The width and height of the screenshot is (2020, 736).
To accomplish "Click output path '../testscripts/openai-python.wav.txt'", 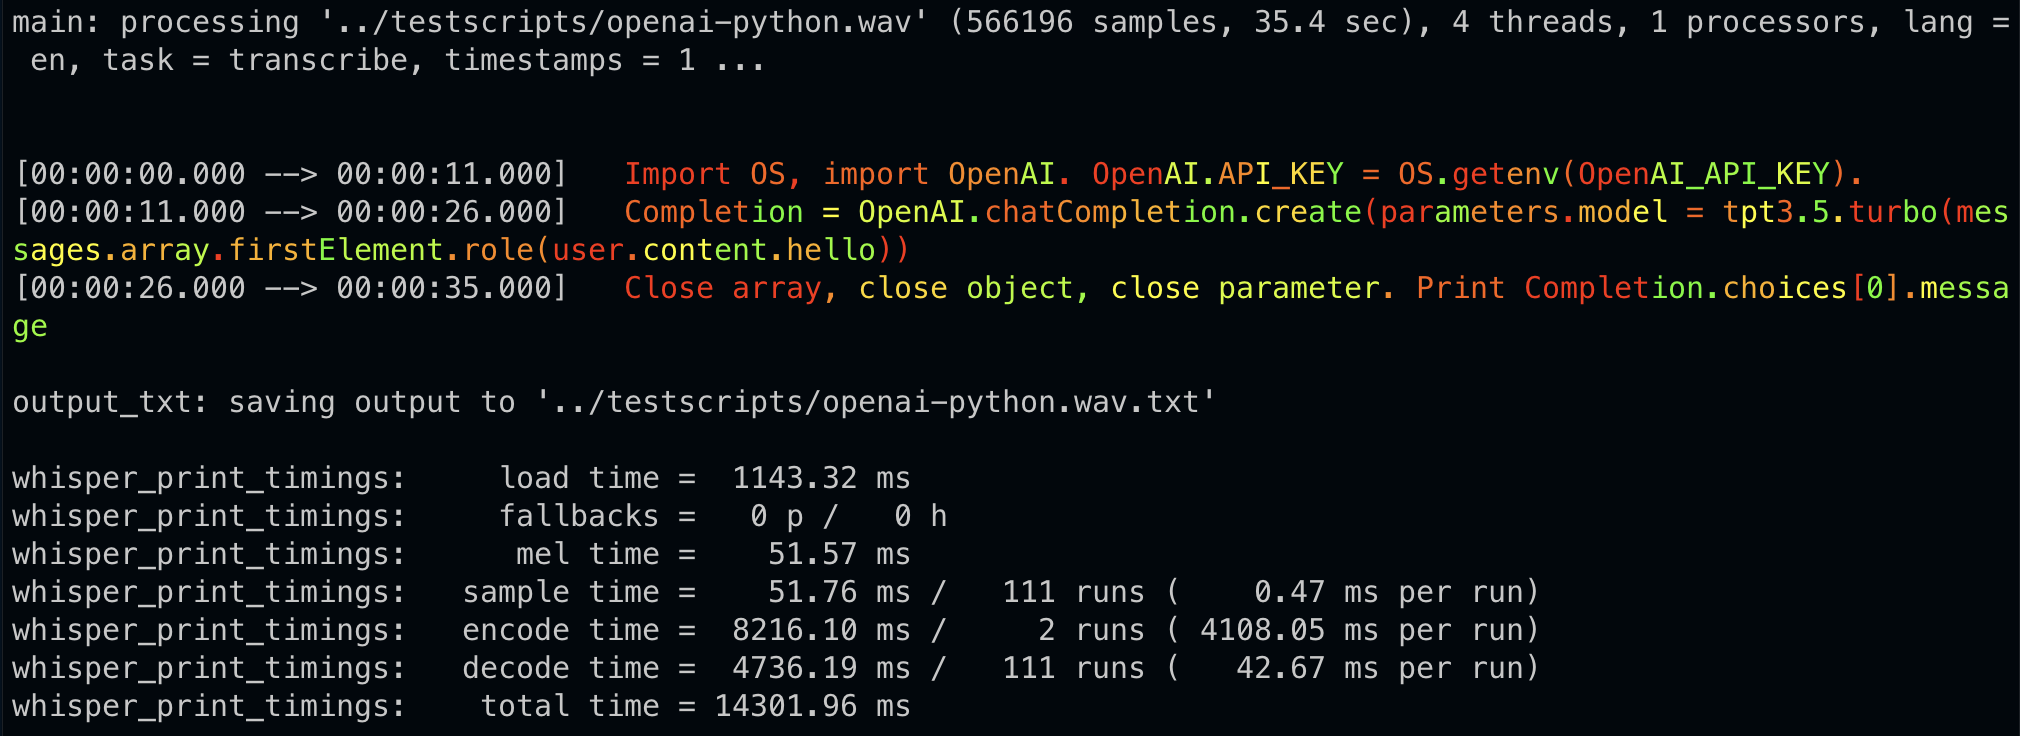I will click(x=876, y=402).
